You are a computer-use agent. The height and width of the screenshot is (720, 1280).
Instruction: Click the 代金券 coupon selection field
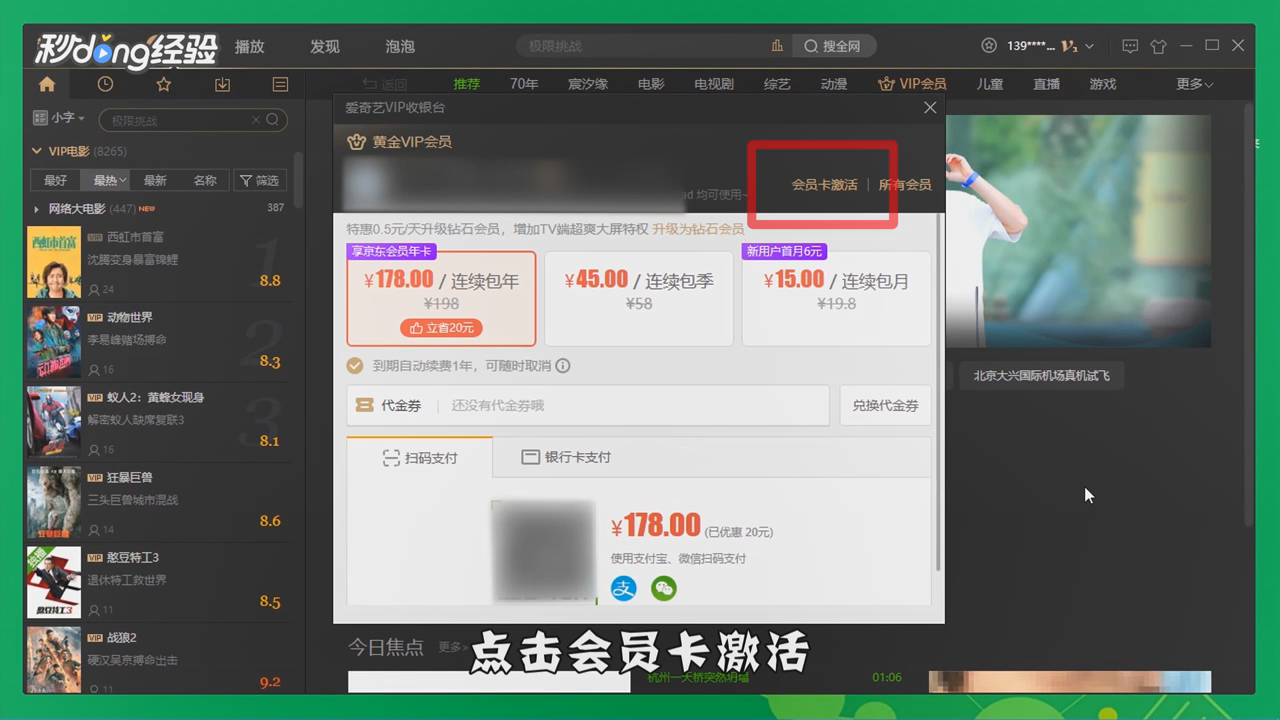(588, 406)
